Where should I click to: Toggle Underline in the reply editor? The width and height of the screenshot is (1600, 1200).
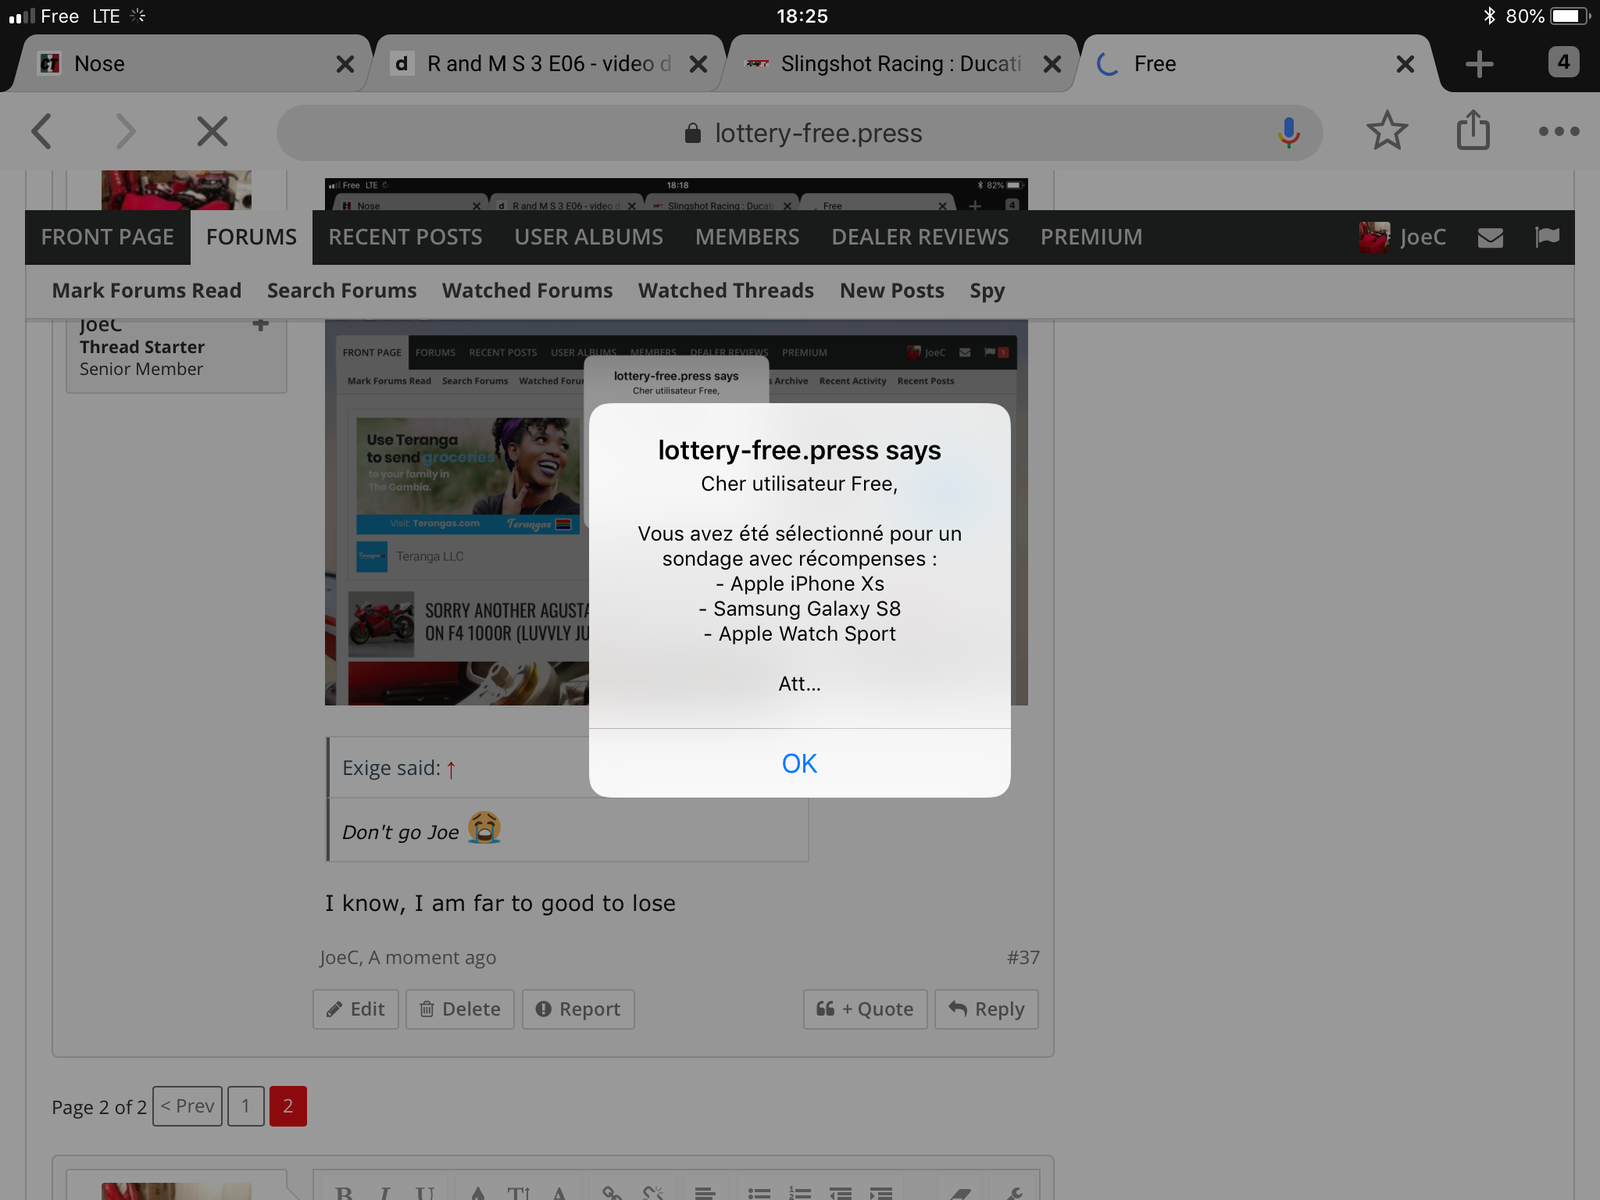(425, 1193)
